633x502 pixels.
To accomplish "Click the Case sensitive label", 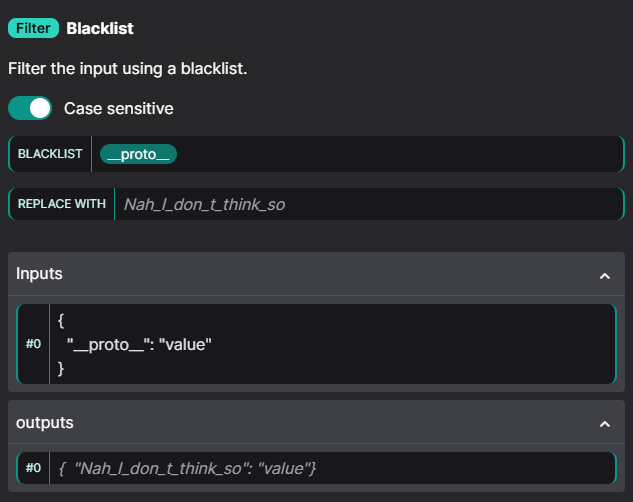I will coord(119,109).
